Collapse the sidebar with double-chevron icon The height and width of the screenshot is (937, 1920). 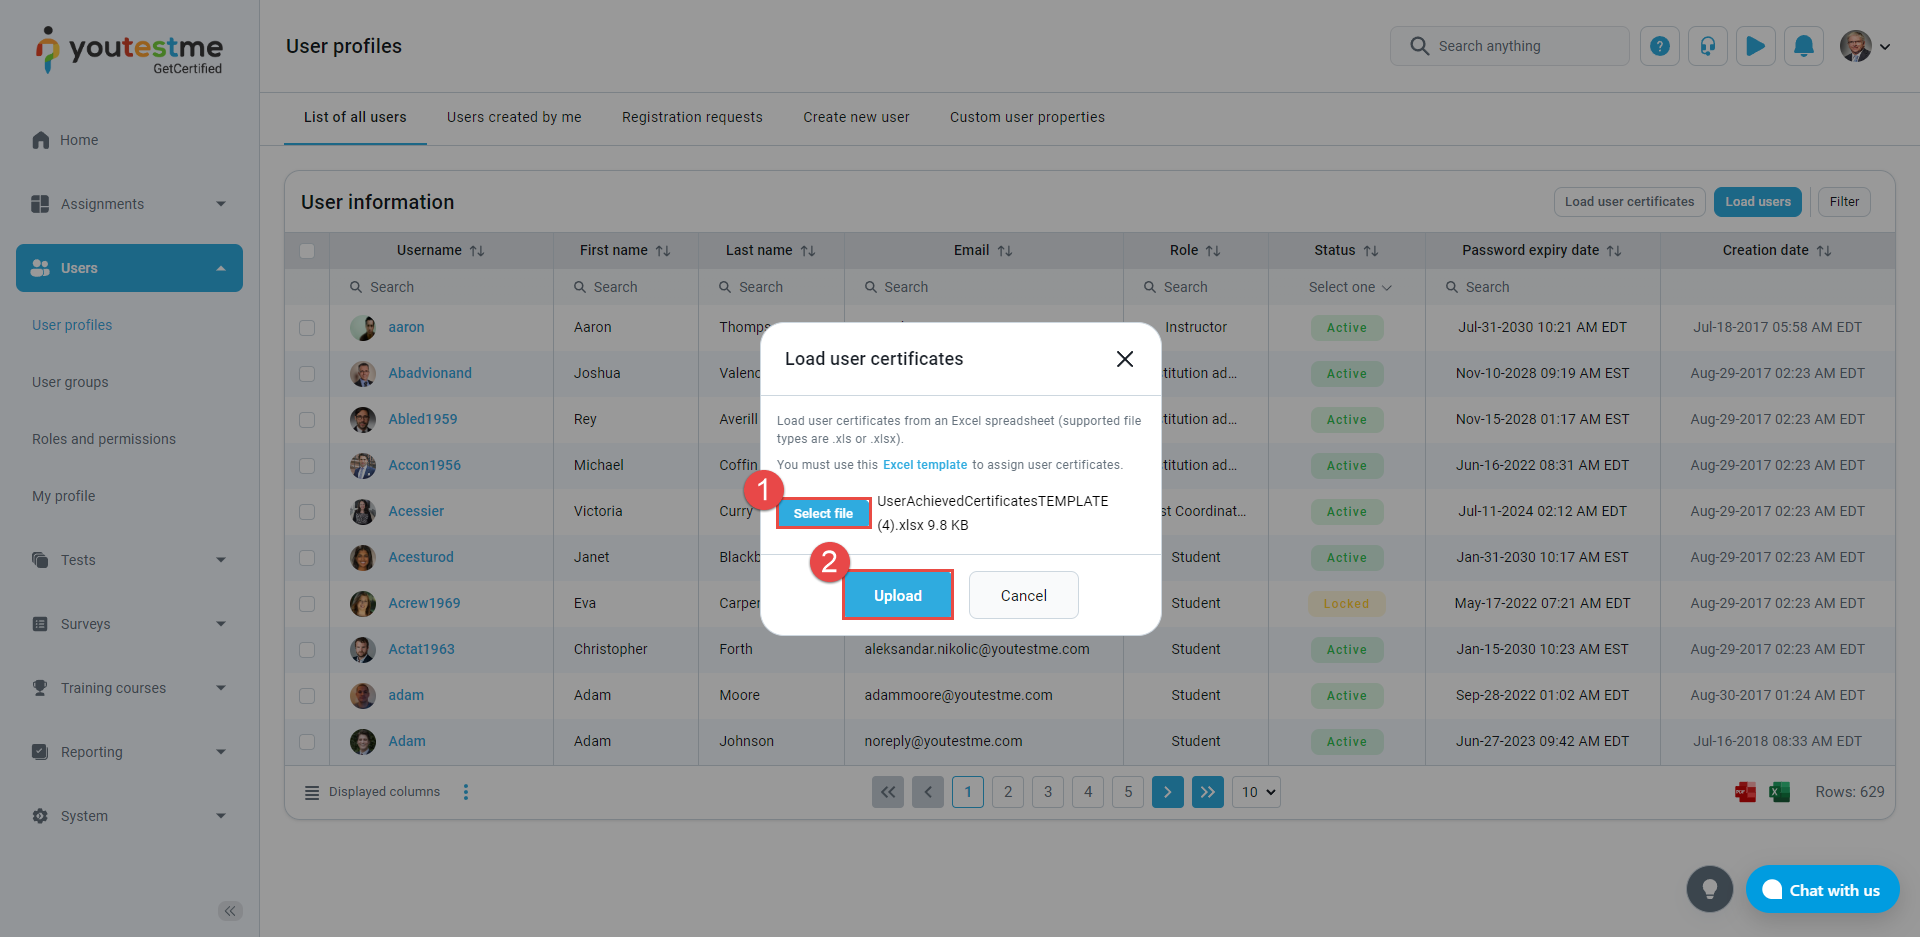tap(230, 910)
